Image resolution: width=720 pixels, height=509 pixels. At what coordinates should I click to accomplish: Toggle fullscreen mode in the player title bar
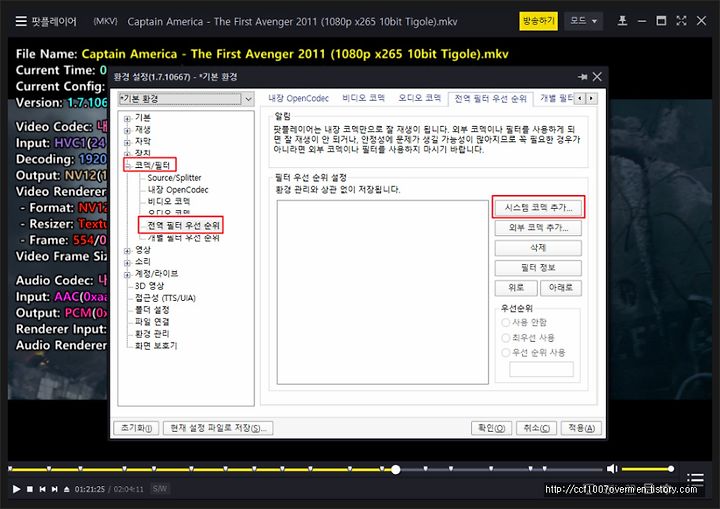pos(681,21)
